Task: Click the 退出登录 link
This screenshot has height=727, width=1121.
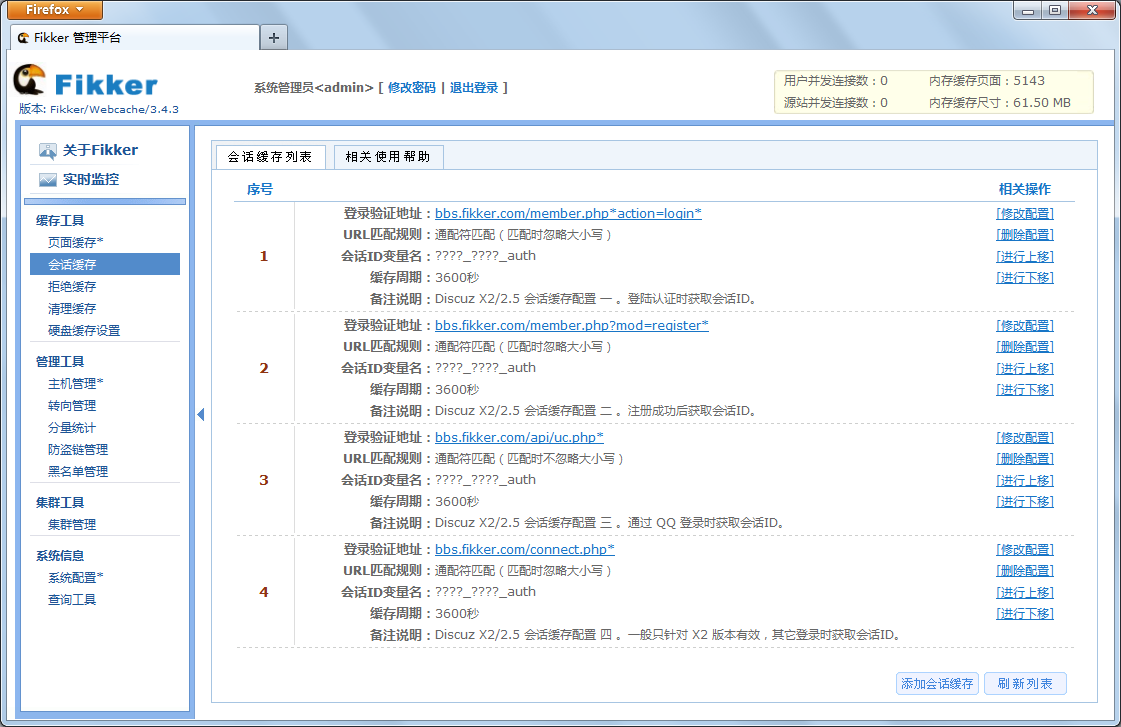Action: [x=474, y=87]
